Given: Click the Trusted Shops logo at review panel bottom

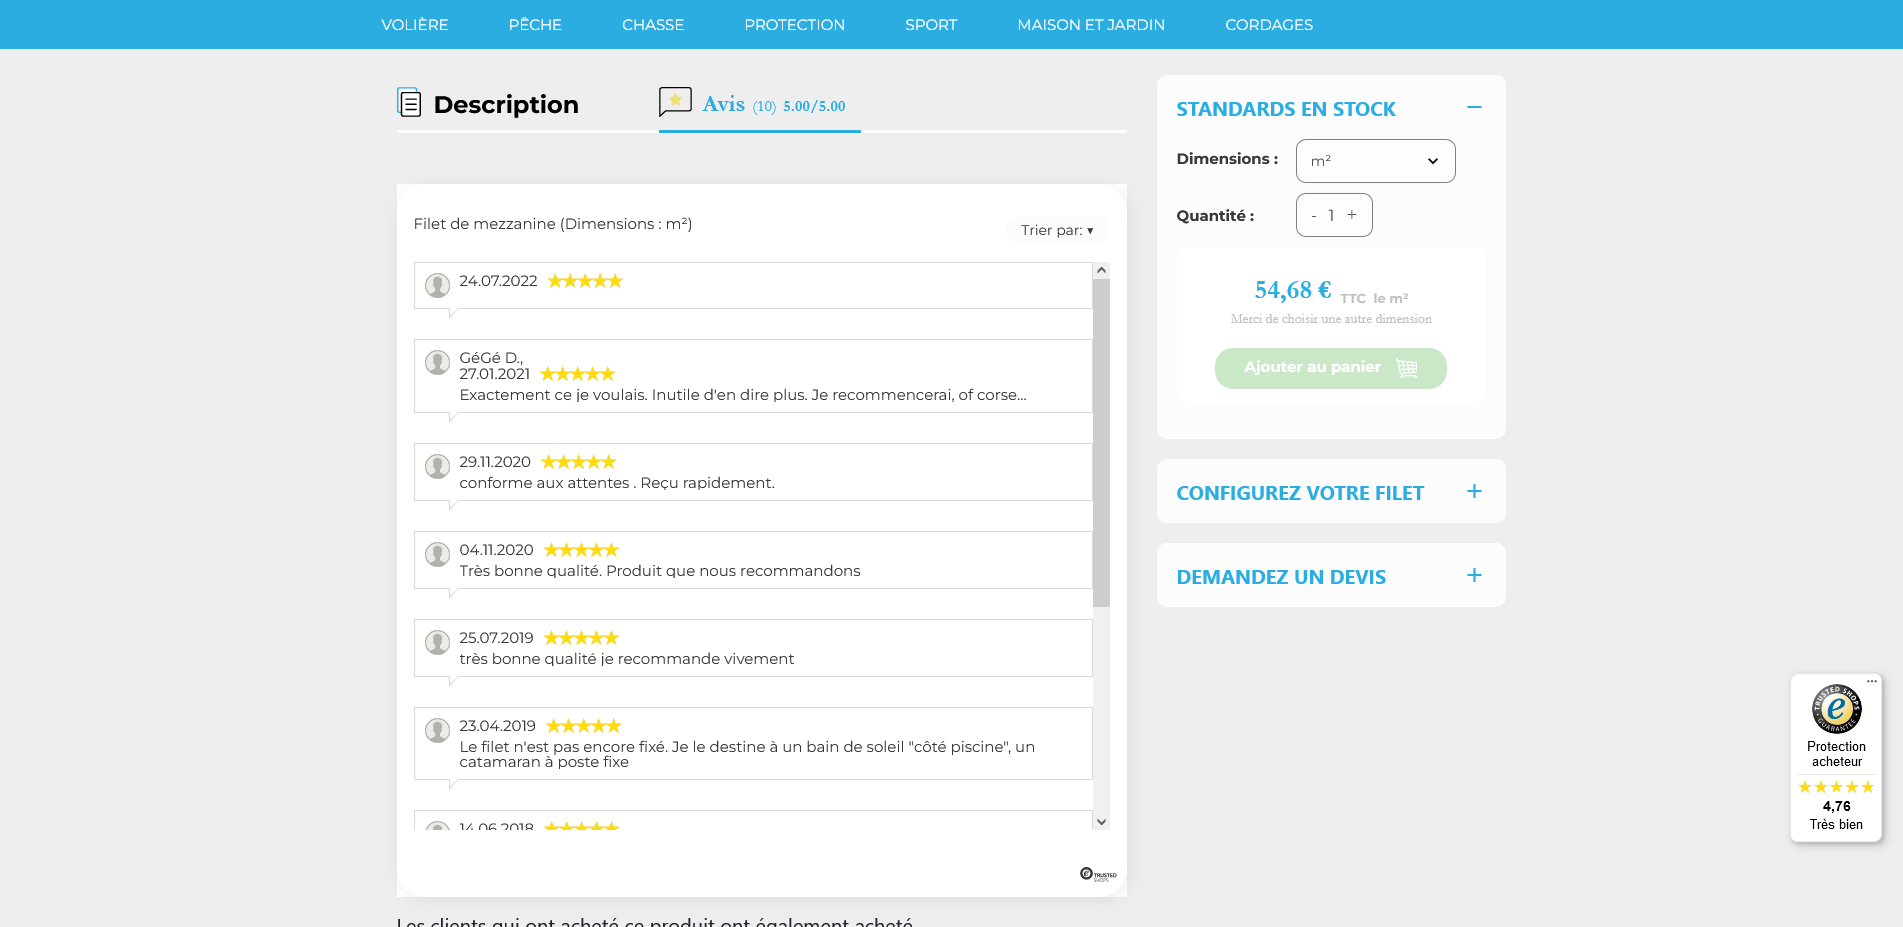Looking at the screenshot, I should [1097, 873].
